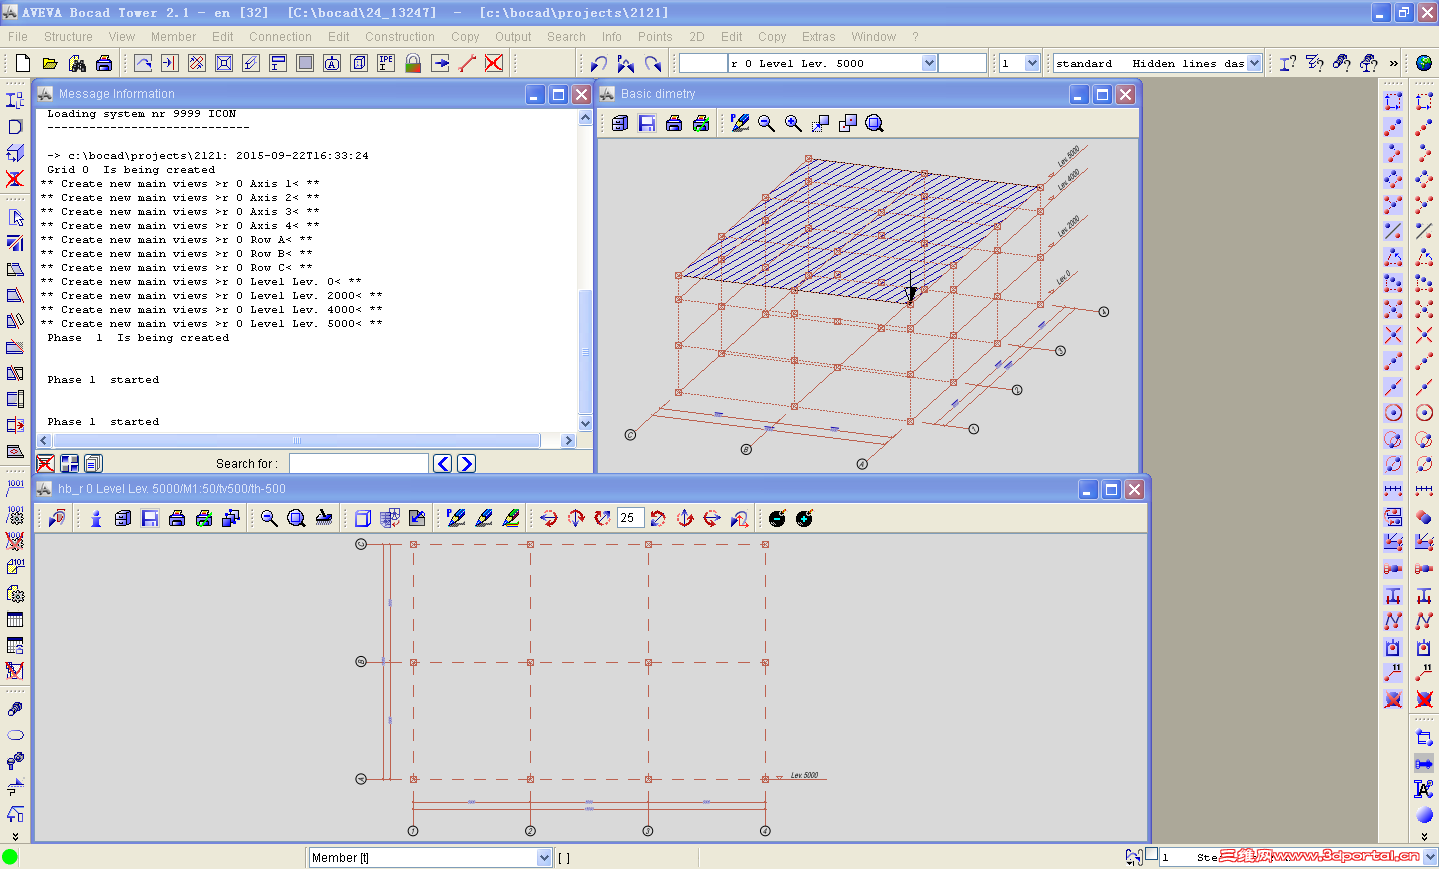Open the Points menu
This screenshot has height=869, width=1439.
[655, 37]
